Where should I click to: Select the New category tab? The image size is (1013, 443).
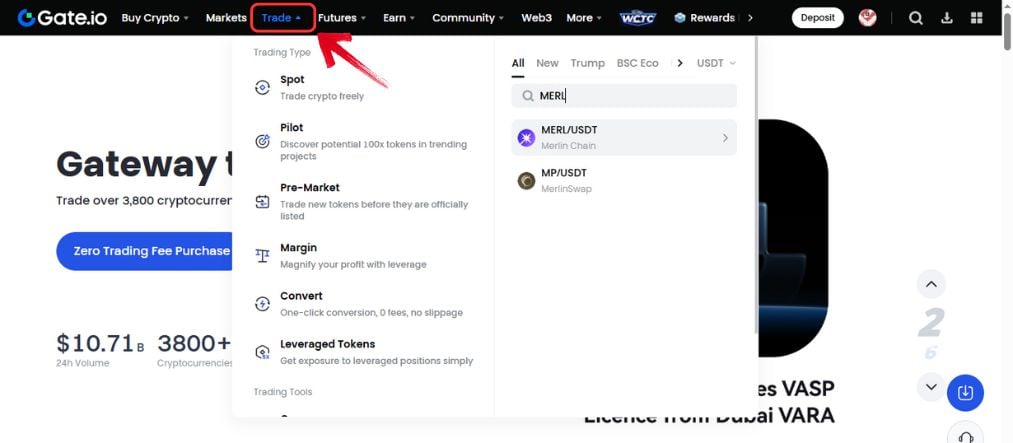click(547, 63)
